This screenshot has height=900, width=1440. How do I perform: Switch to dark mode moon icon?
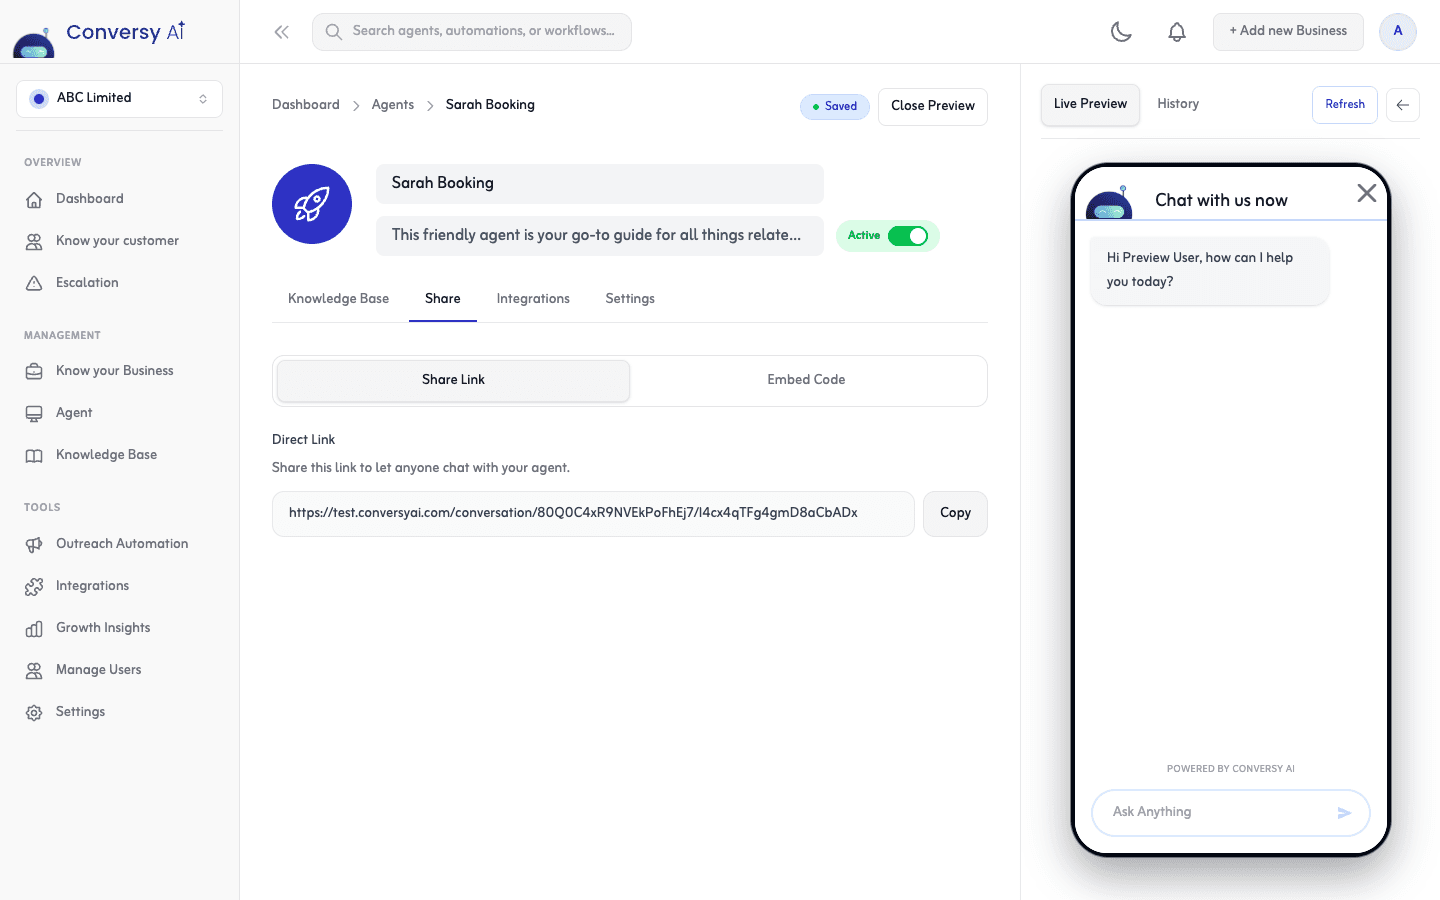click(x=1121, y=32)
